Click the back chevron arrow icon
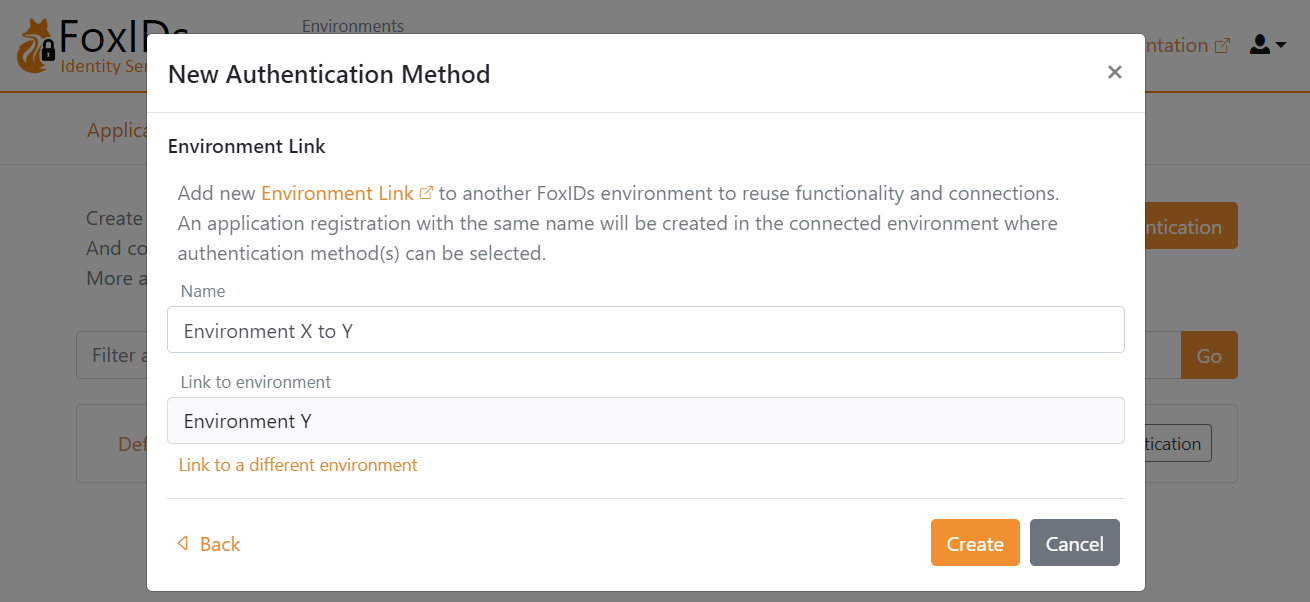Viewport: 1310px width, 602px height. [182, 543]
